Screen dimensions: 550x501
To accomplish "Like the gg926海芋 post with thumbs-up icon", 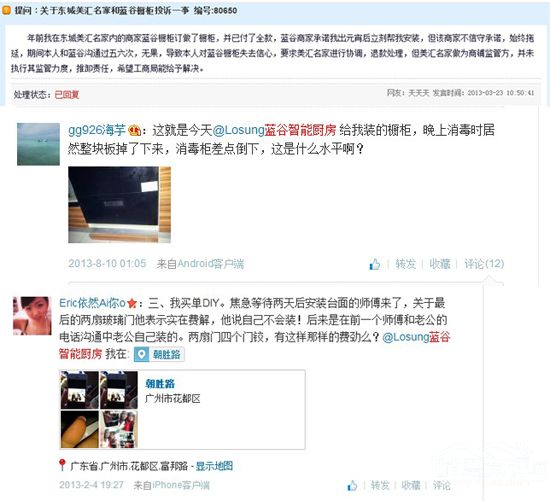I will click(x=375, y=264).
